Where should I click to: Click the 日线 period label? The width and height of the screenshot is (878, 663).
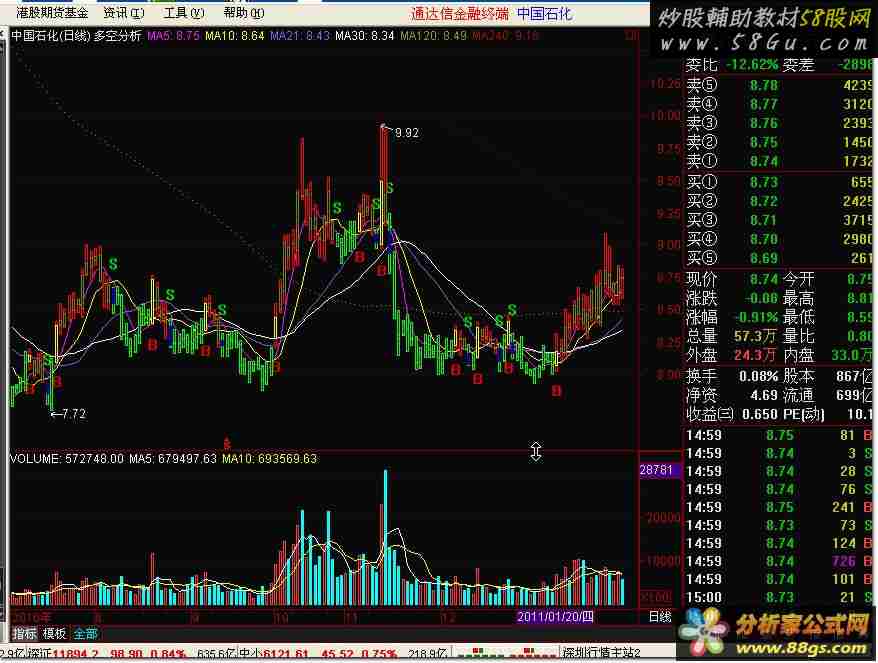[660, 617]
